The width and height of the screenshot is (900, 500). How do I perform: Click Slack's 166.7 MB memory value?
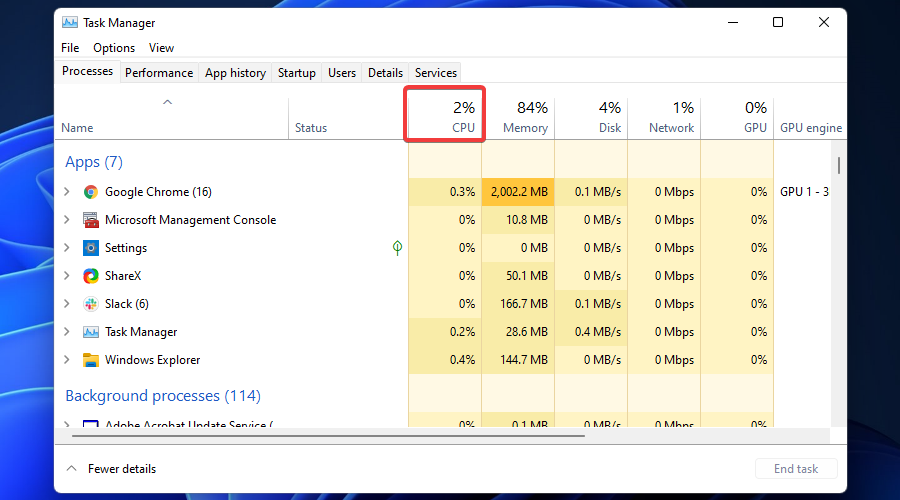pos(523,304)
